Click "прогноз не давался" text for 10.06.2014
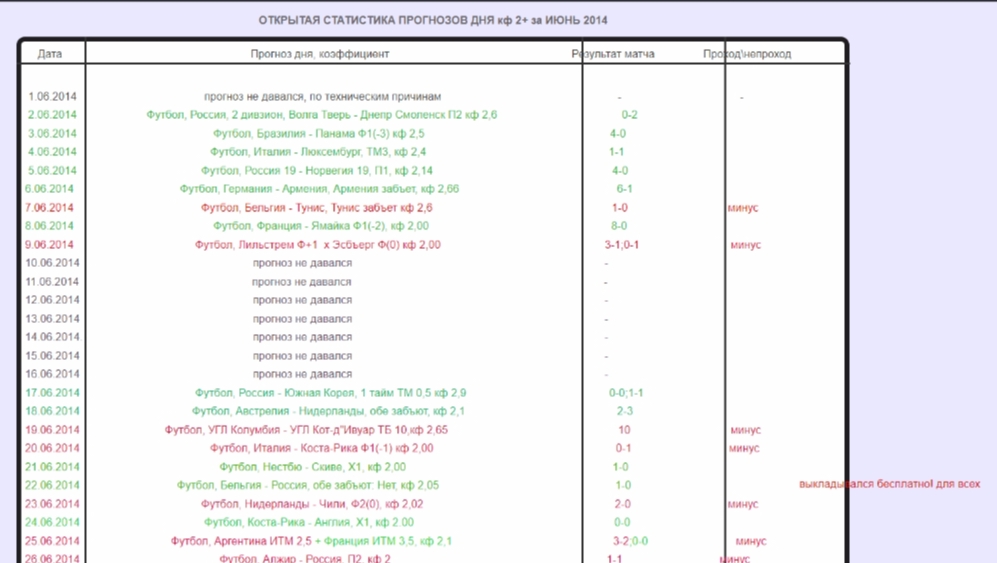The image size is (997, 563). tap(302, 263)
